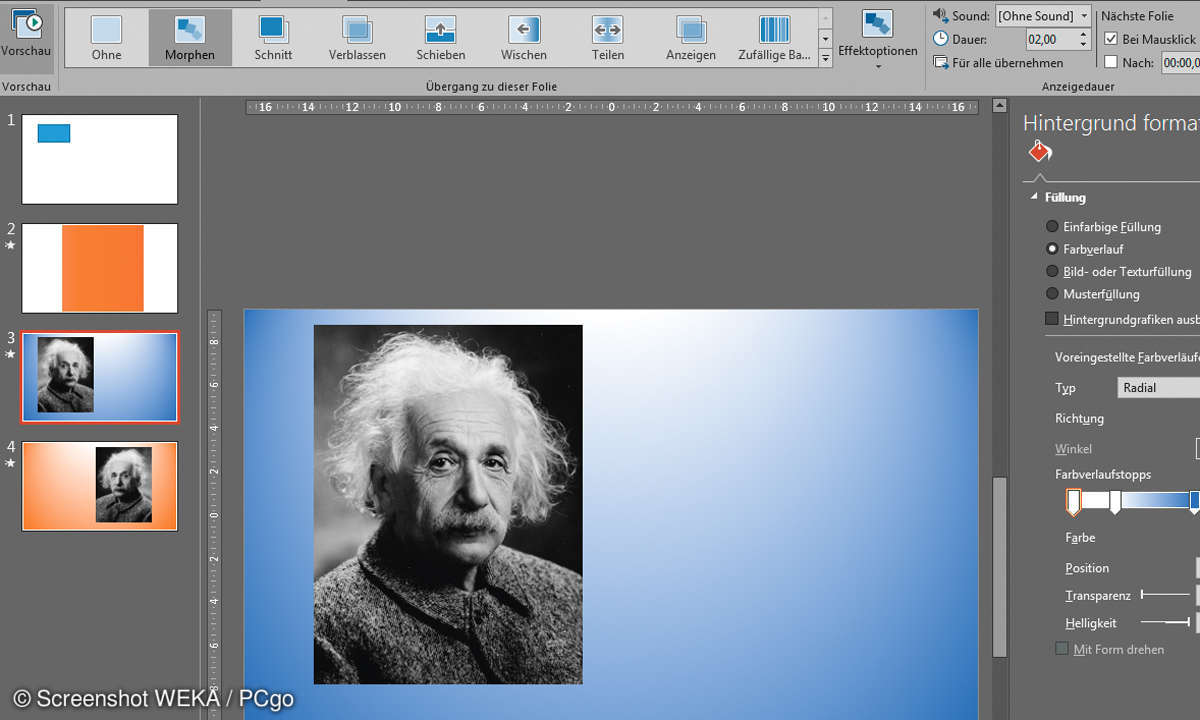Select the Musterfüllung radio button
This screenshot has width=1200, height=720.
[1052, 294]
